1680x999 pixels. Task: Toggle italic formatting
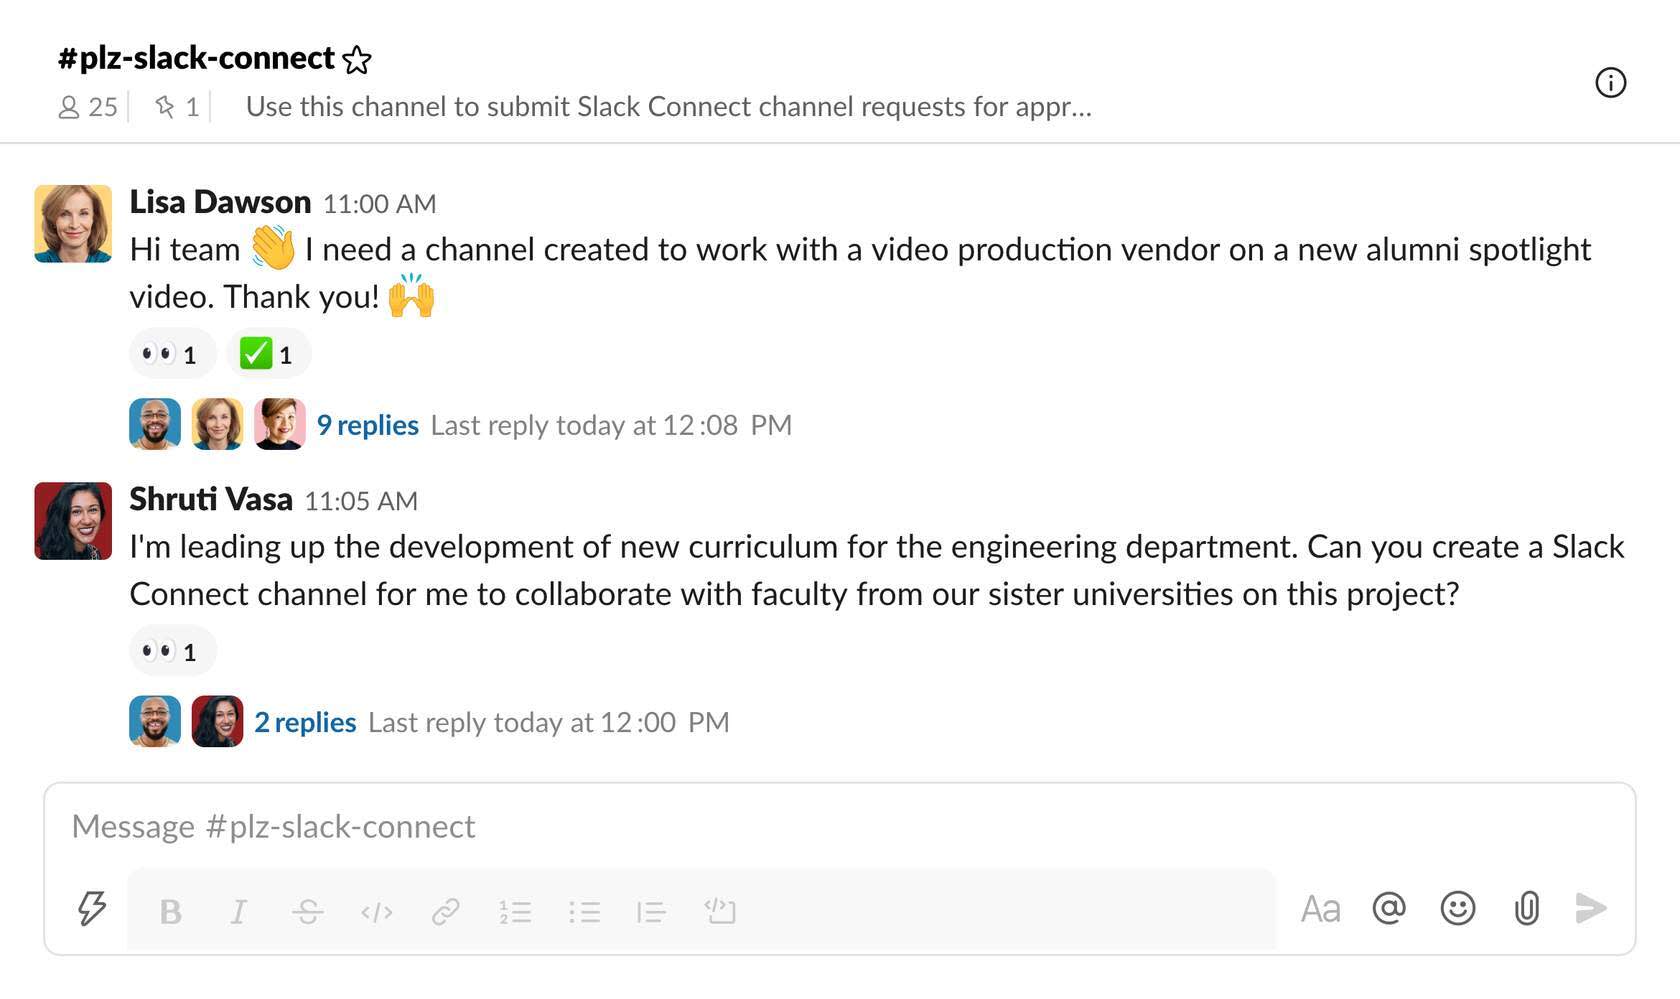[238, 912]
